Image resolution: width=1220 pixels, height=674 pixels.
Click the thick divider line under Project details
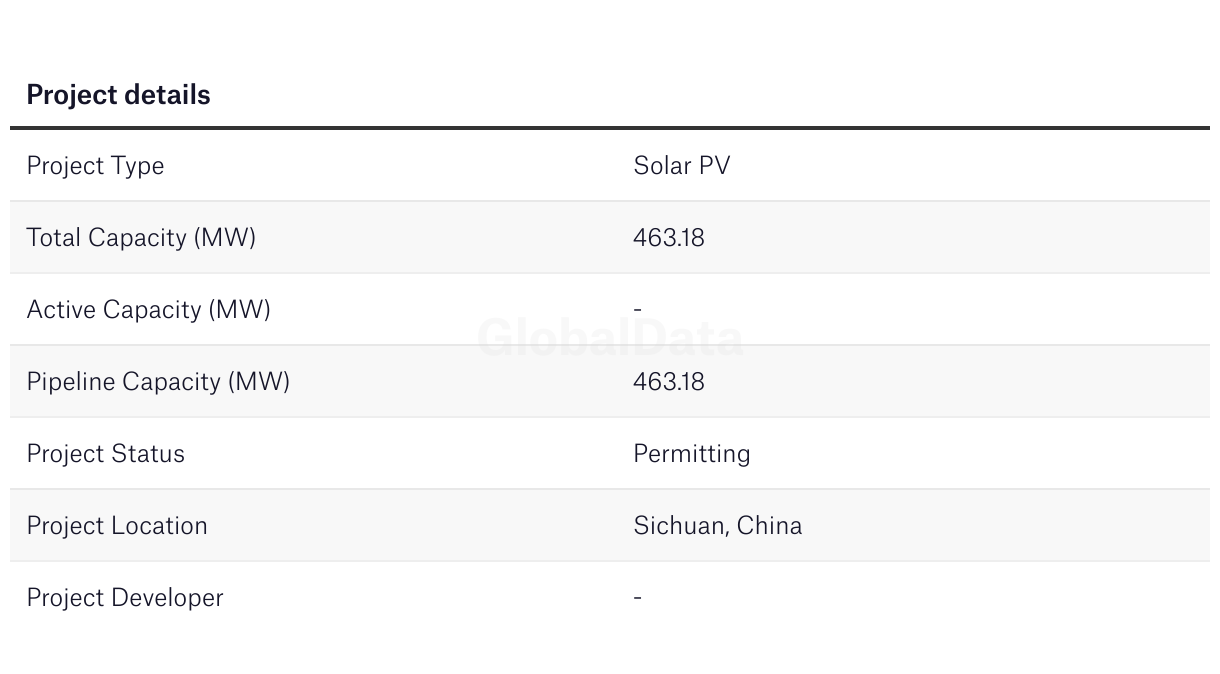click(x=610, y=128)
